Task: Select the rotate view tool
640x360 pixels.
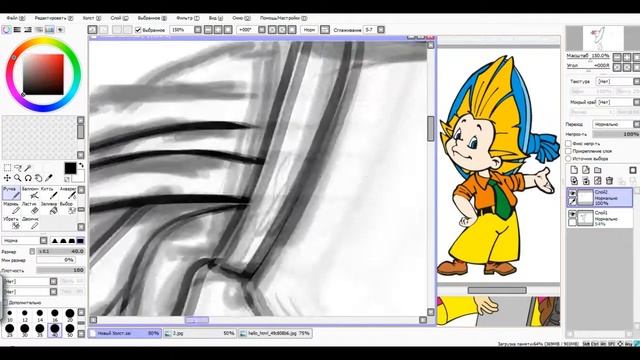Action: [x=28, y=178]
